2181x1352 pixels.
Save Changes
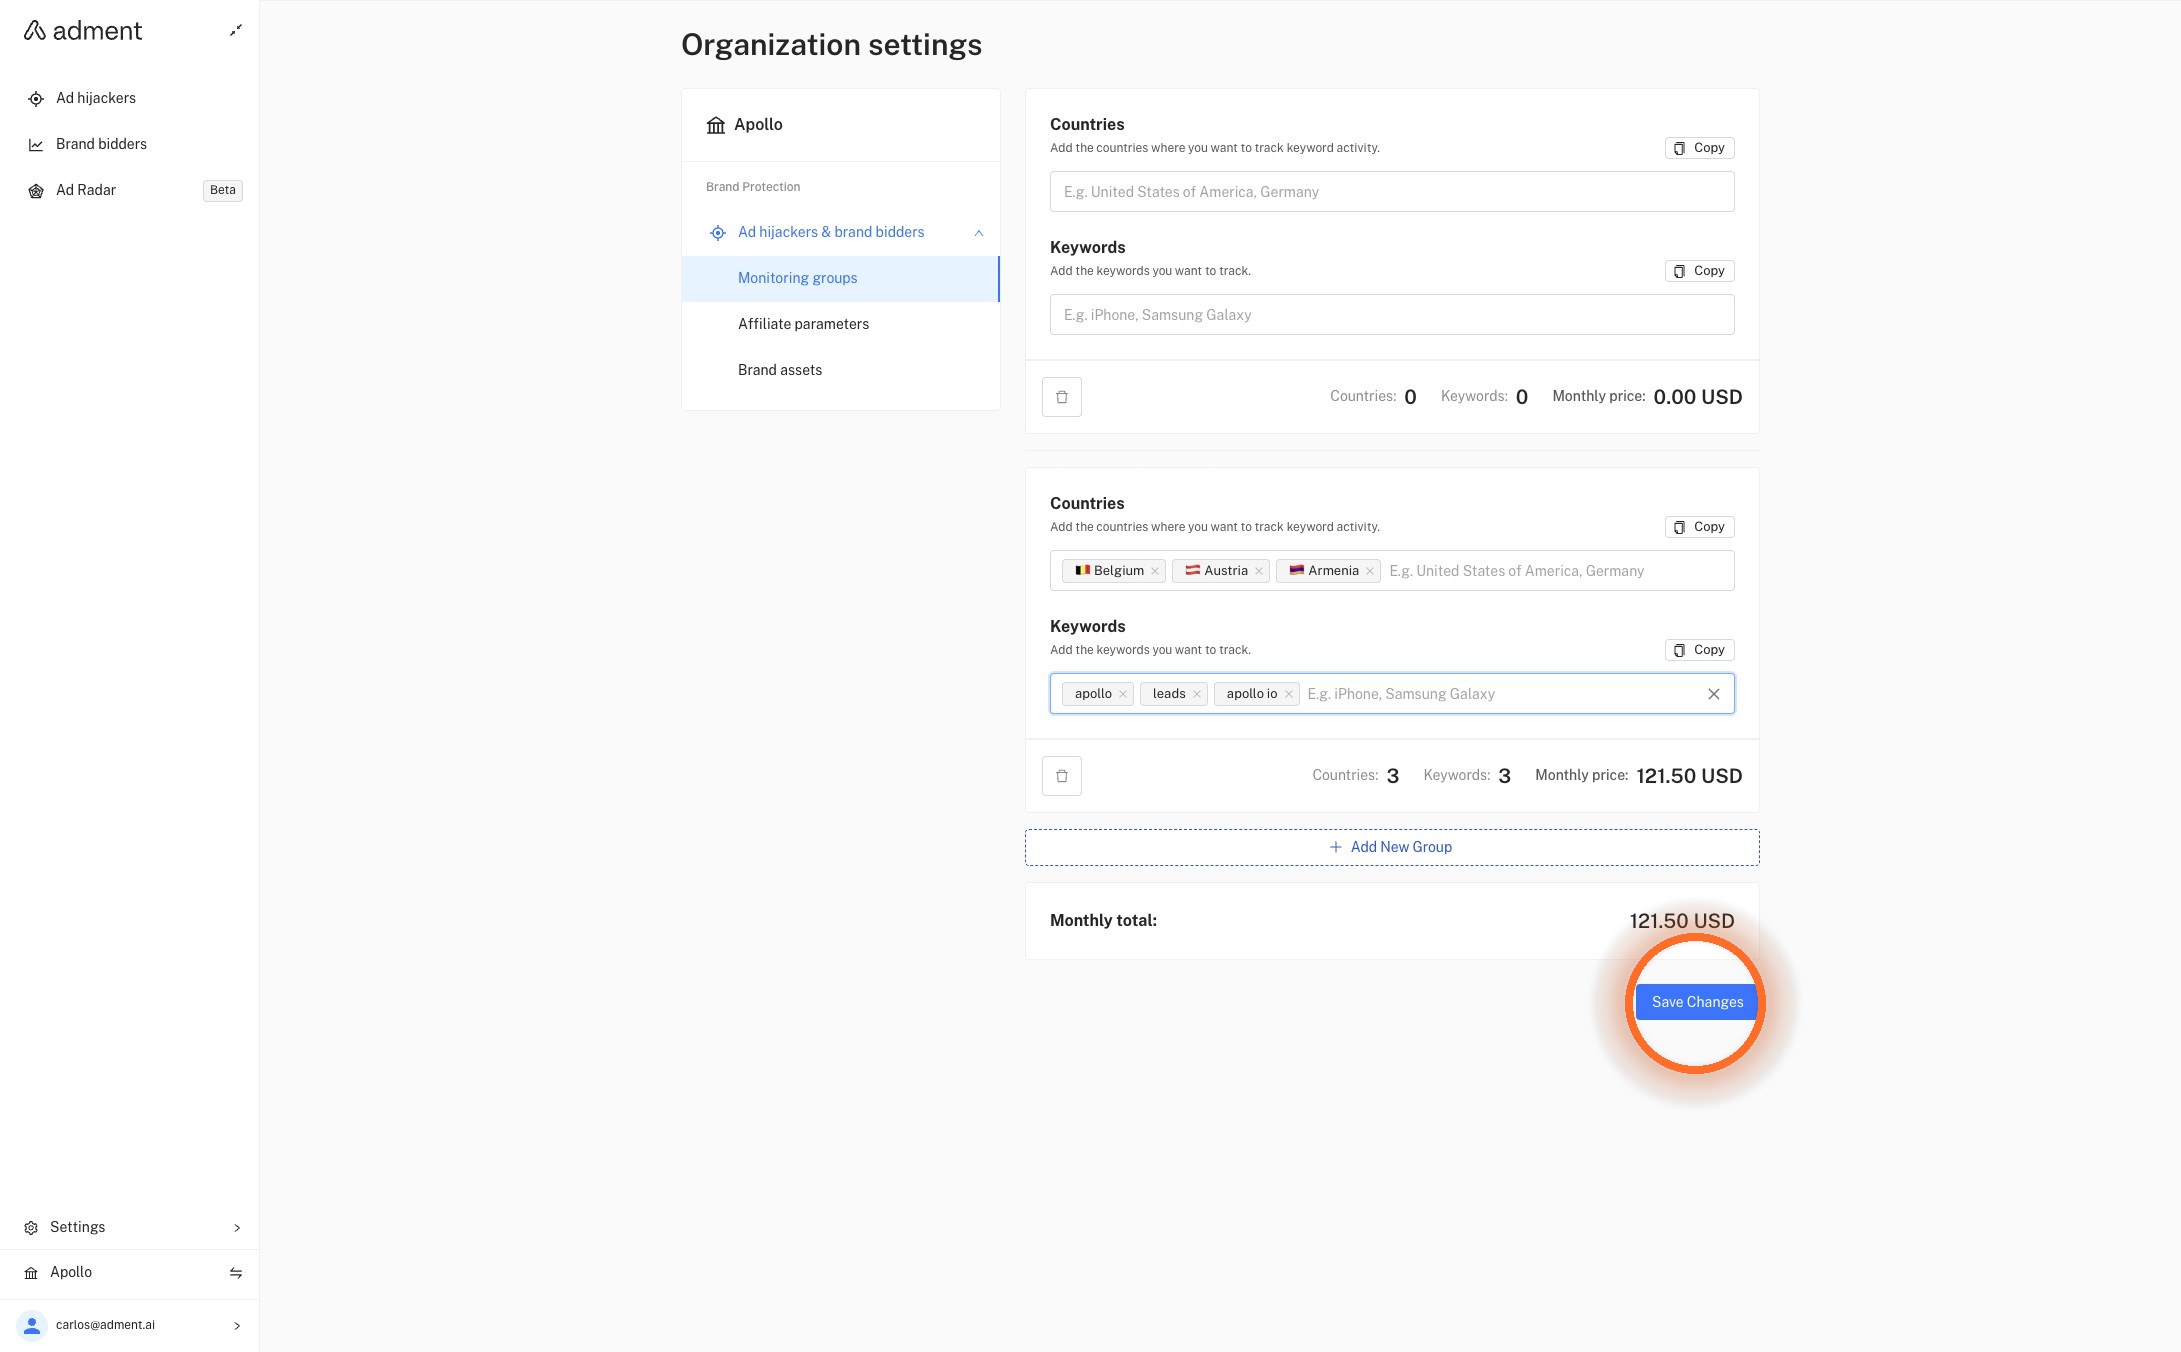pos(1697,1002)
